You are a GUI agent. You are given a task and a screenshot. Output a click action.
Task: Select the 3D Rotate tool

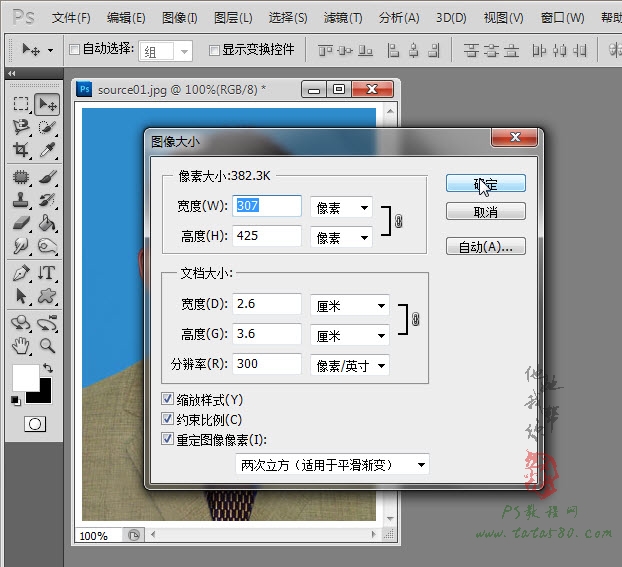(x=21, y=323)
